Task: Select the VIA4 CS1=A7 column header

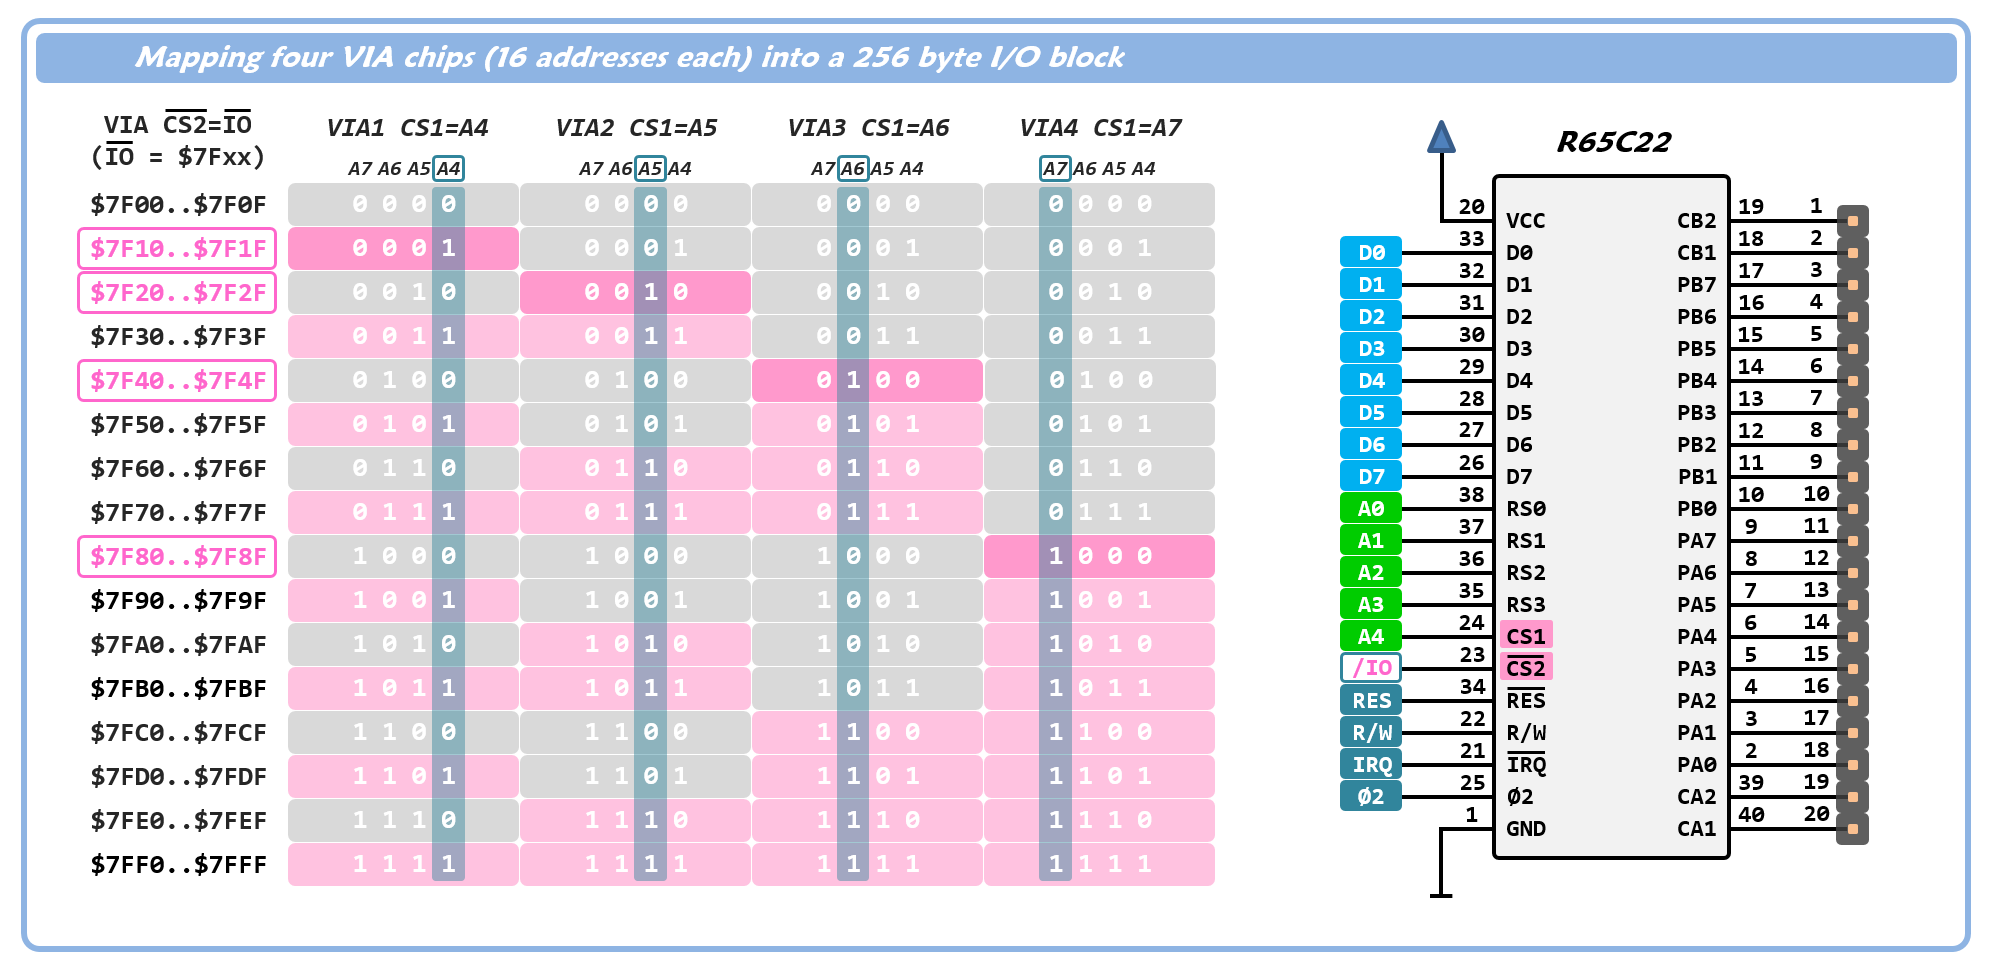Action: tap(1100, 128)
